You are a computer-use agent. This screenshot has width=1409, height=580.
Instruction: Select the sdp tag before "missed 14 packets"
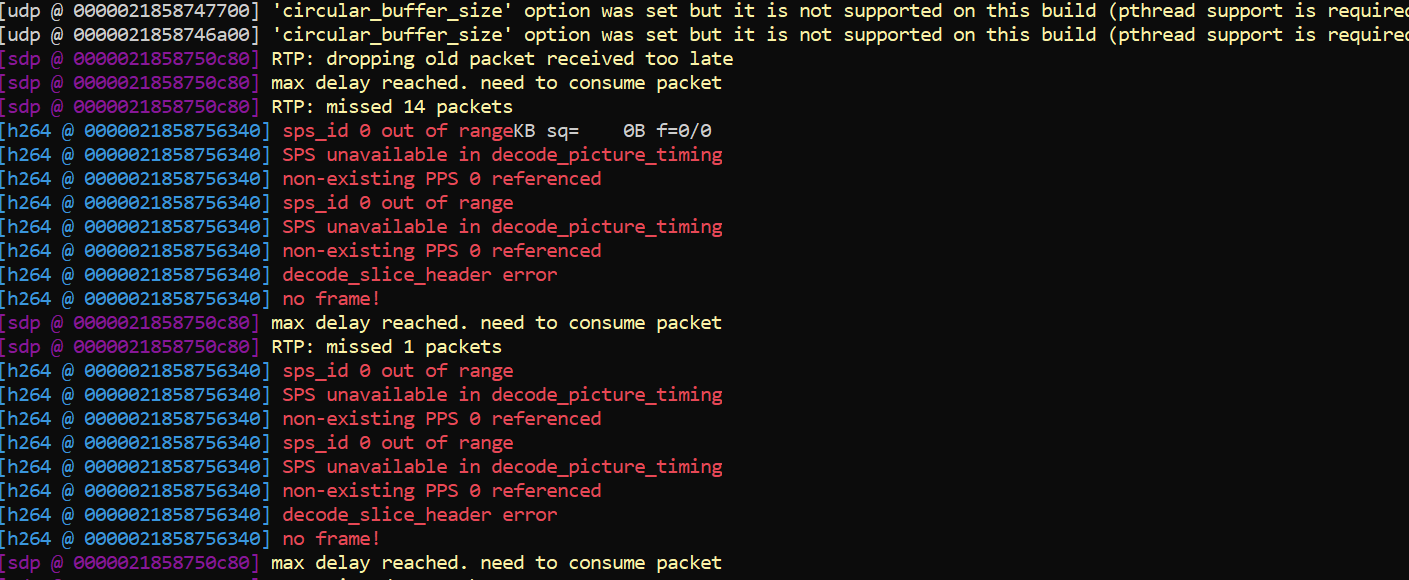click(x=130, y=107)
